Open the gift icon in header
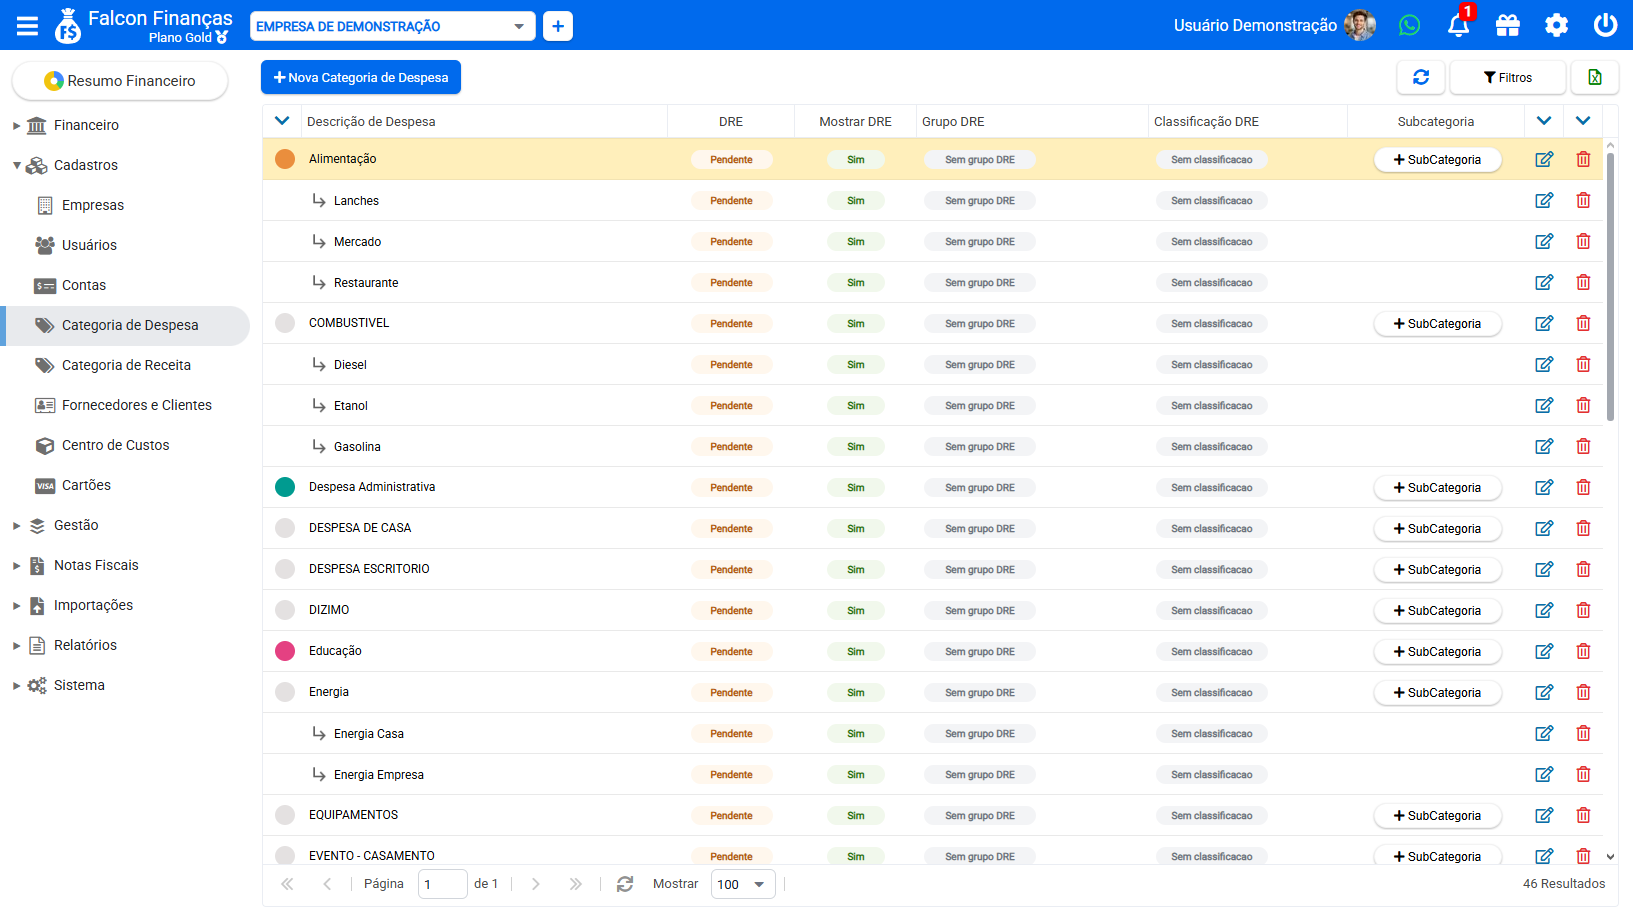The height and width of the screenshot is (917, 1633). (1508, 25)
